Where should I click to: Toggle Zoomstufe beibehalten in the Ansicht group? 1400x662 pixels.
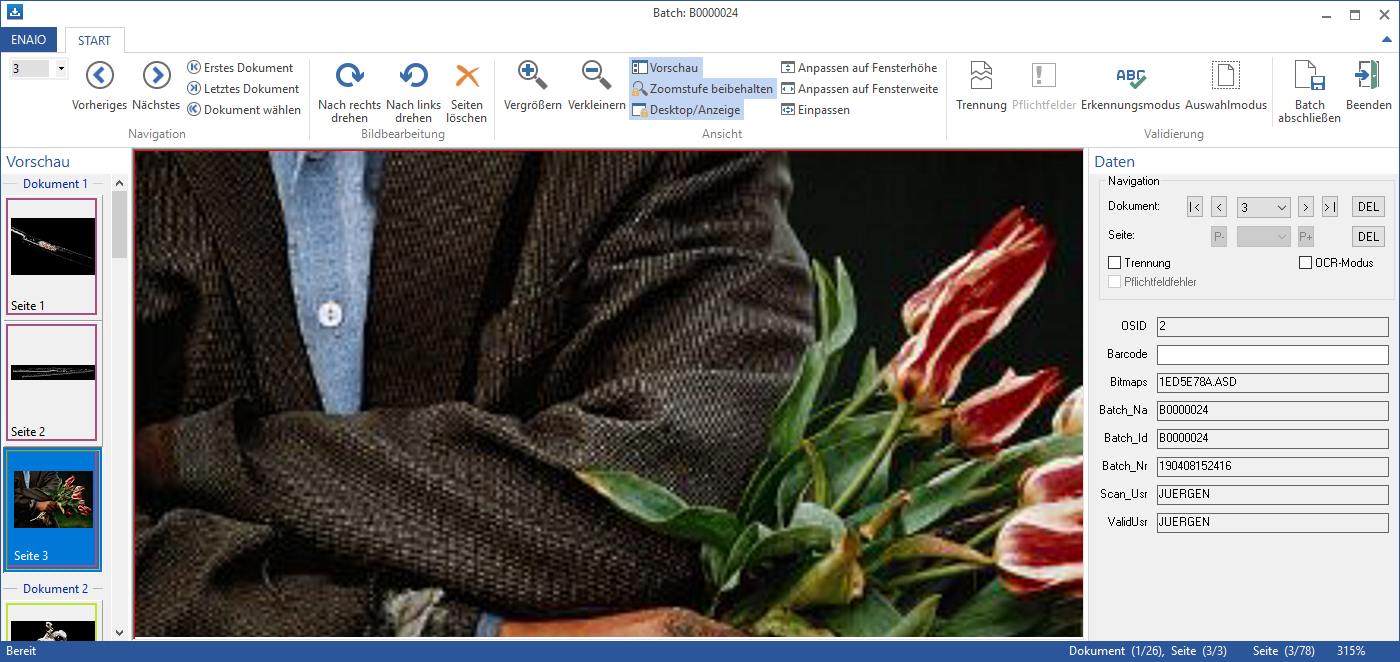[701, 88]
